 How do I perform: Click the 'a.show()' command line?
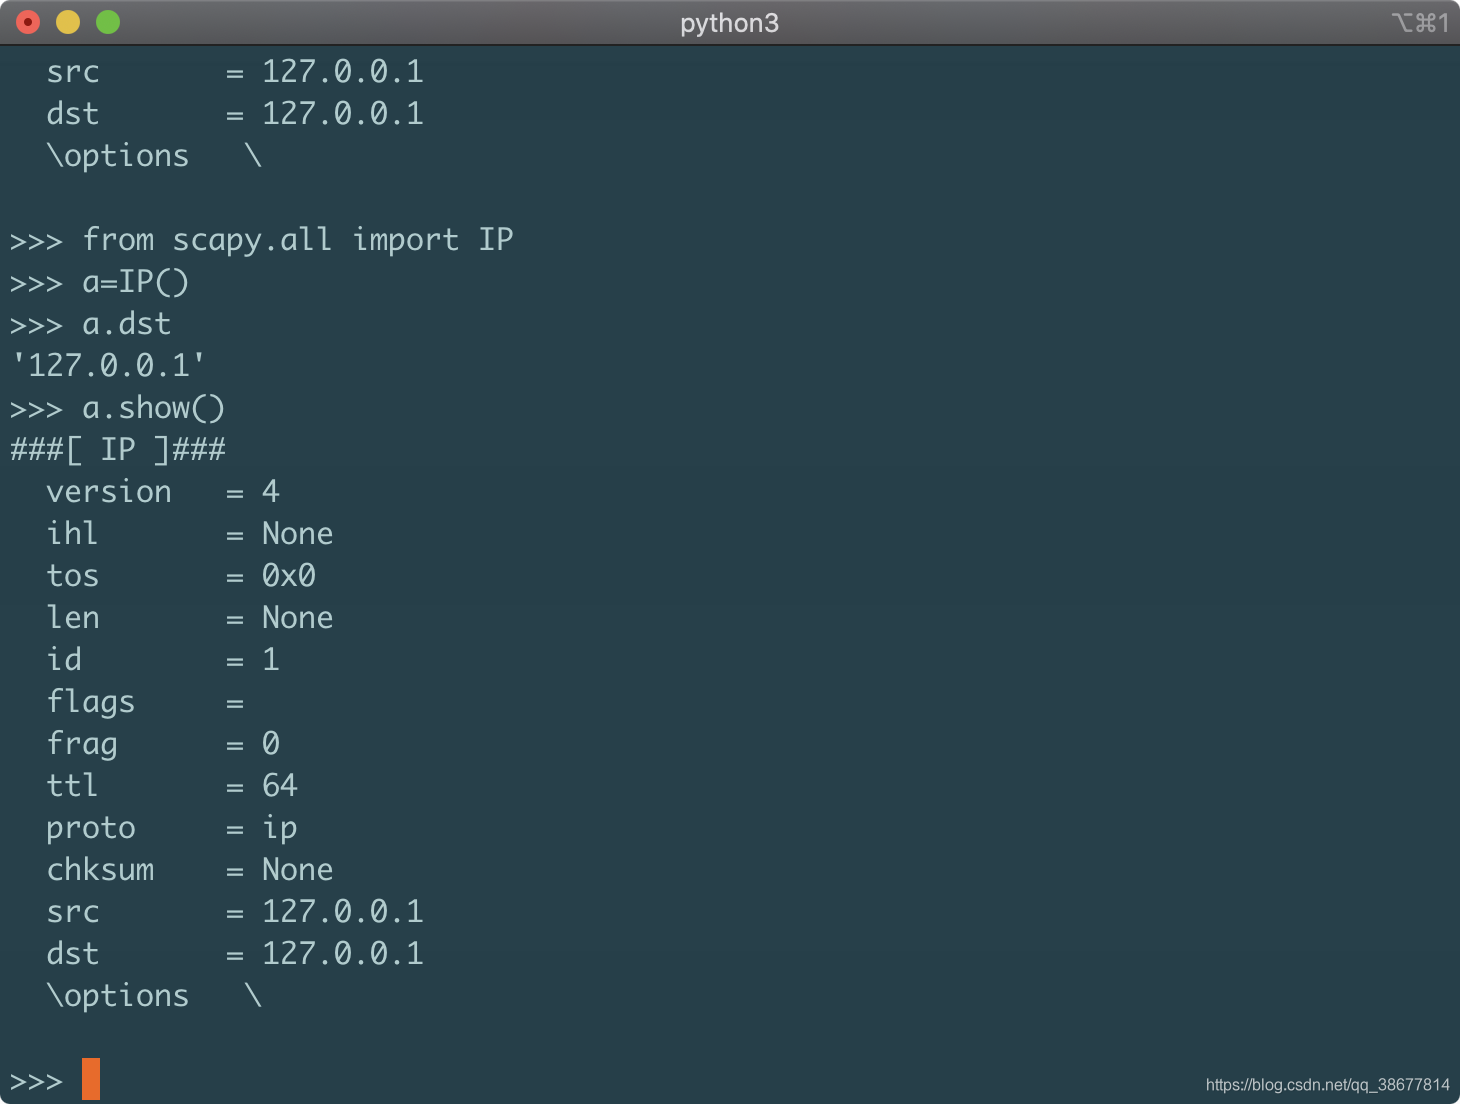[x=117, y=408]
